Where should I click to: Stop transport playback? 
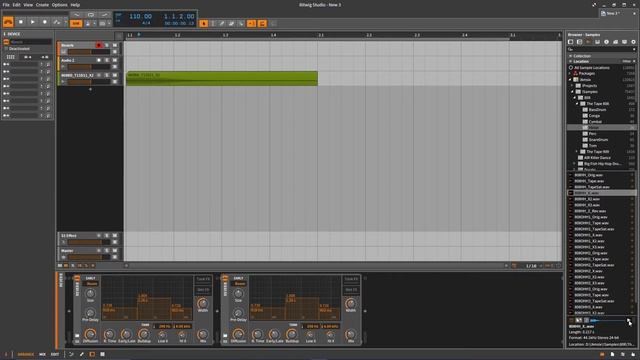21,22
